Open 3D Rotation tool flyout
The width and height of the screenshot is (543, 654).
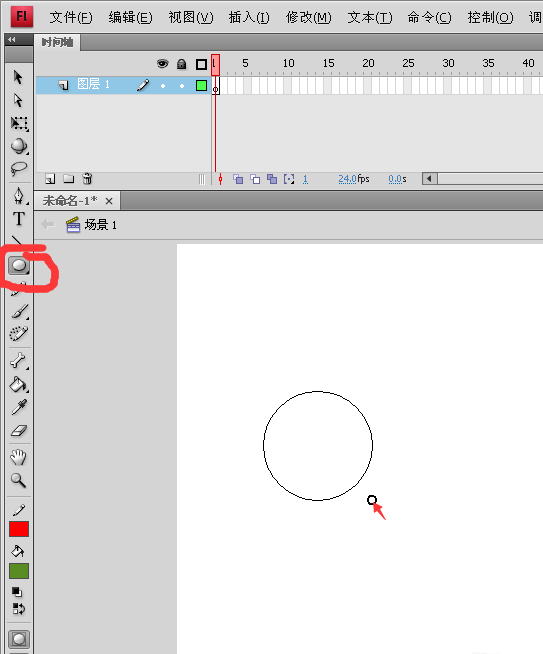point(19,146)
